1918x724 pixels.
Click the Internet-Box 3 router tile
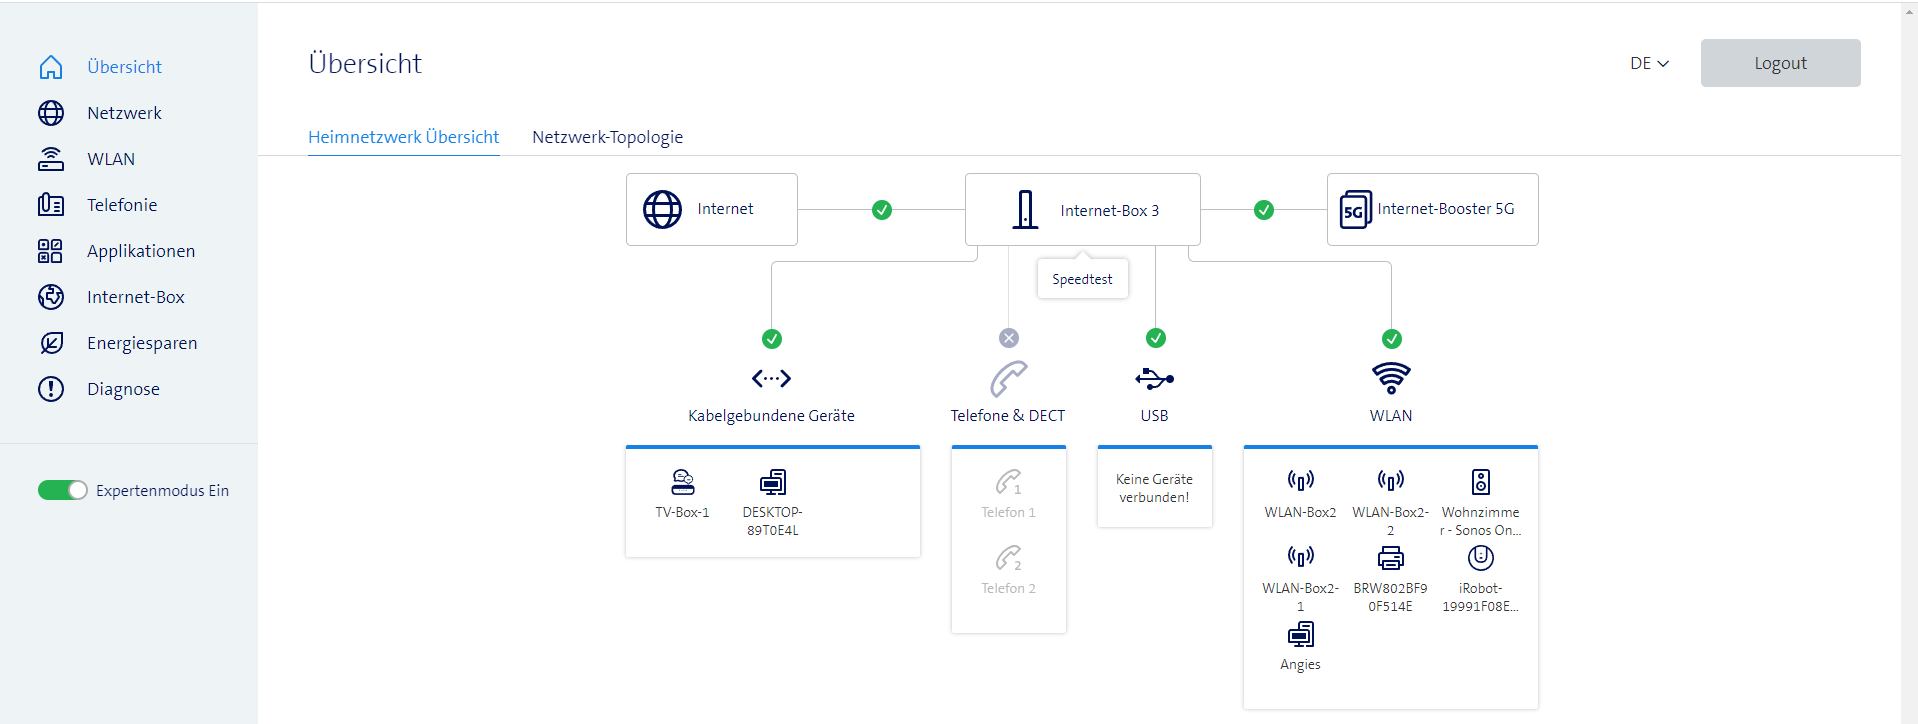tap(1082, 210)
